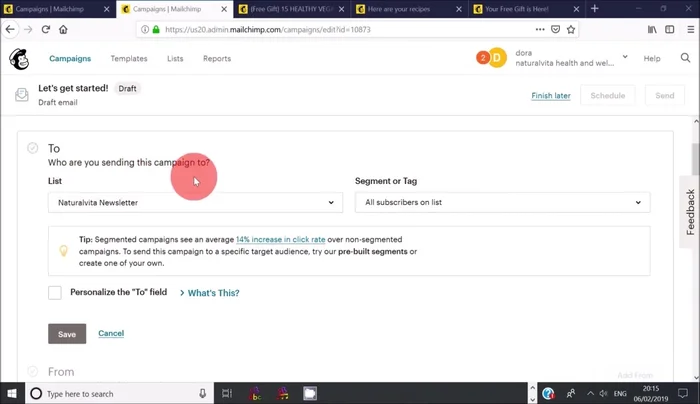This screenshot has width=700, height=404.
Task: Click the Send button
Action: tap(665, 96)
